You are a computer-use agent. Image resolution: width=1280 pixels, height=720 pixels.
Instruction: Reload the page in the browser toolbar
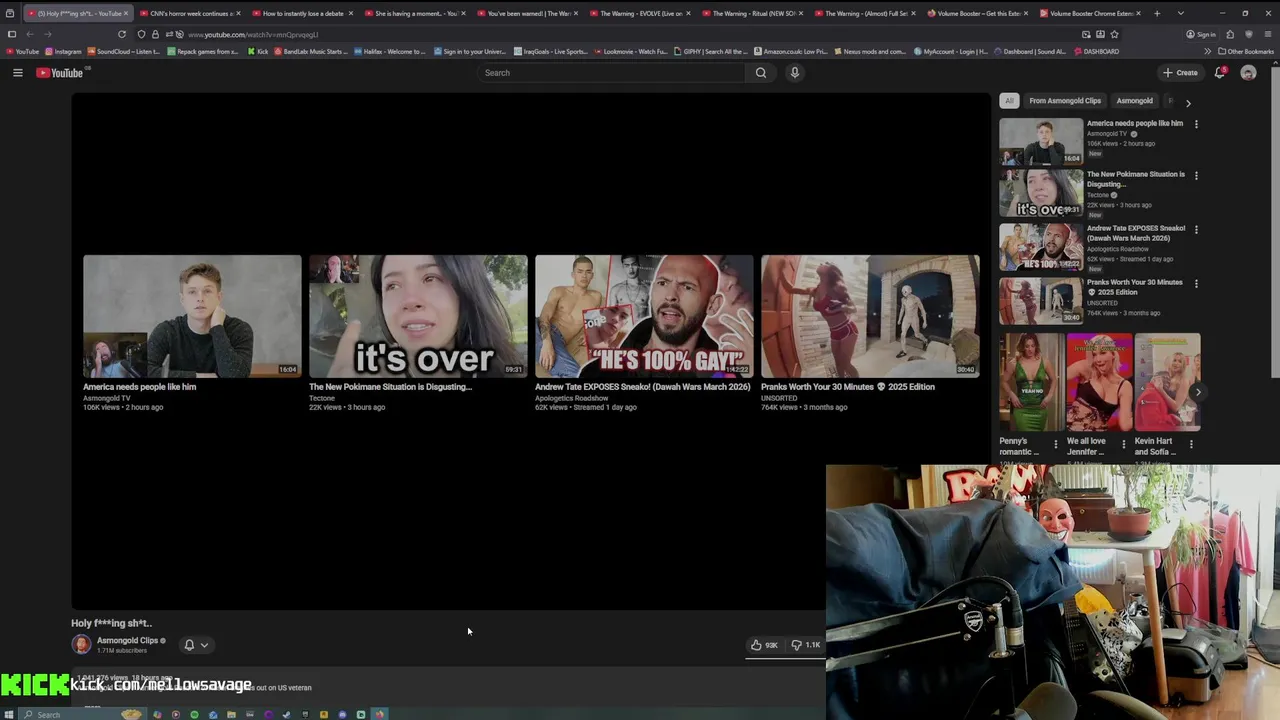(122, 34)
